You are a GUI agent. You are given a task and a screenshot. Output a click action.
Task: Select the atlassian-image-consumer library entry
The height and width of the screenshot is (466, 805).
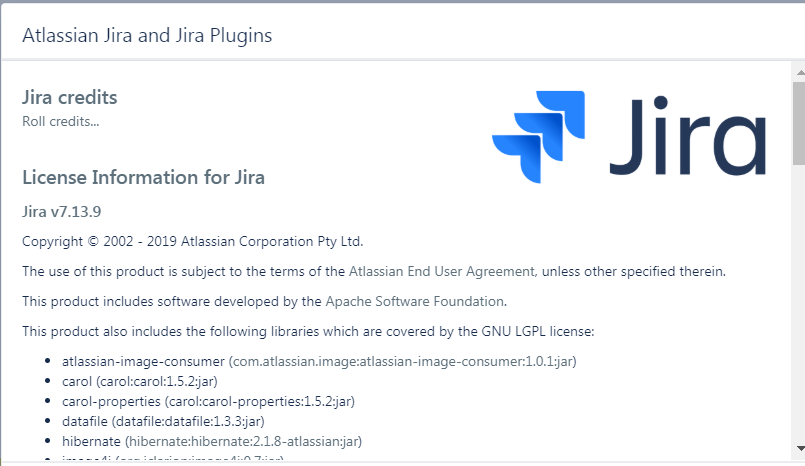319,361
